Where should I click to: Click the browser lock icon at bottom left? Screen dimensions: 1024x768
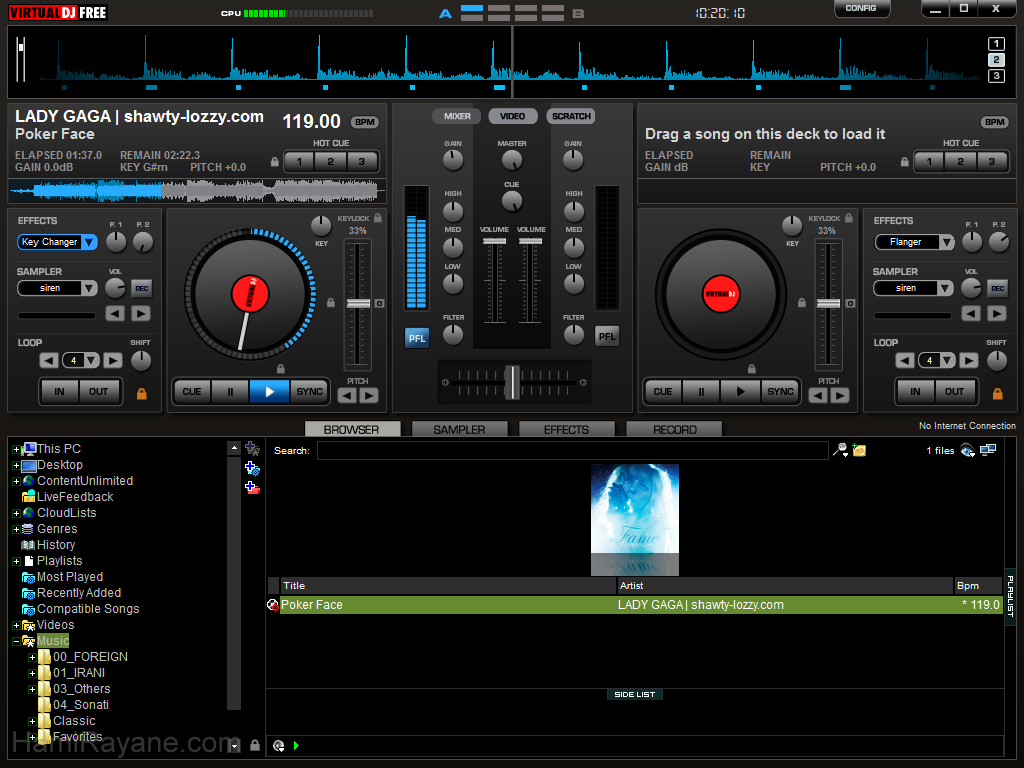[x=255, y=745]
